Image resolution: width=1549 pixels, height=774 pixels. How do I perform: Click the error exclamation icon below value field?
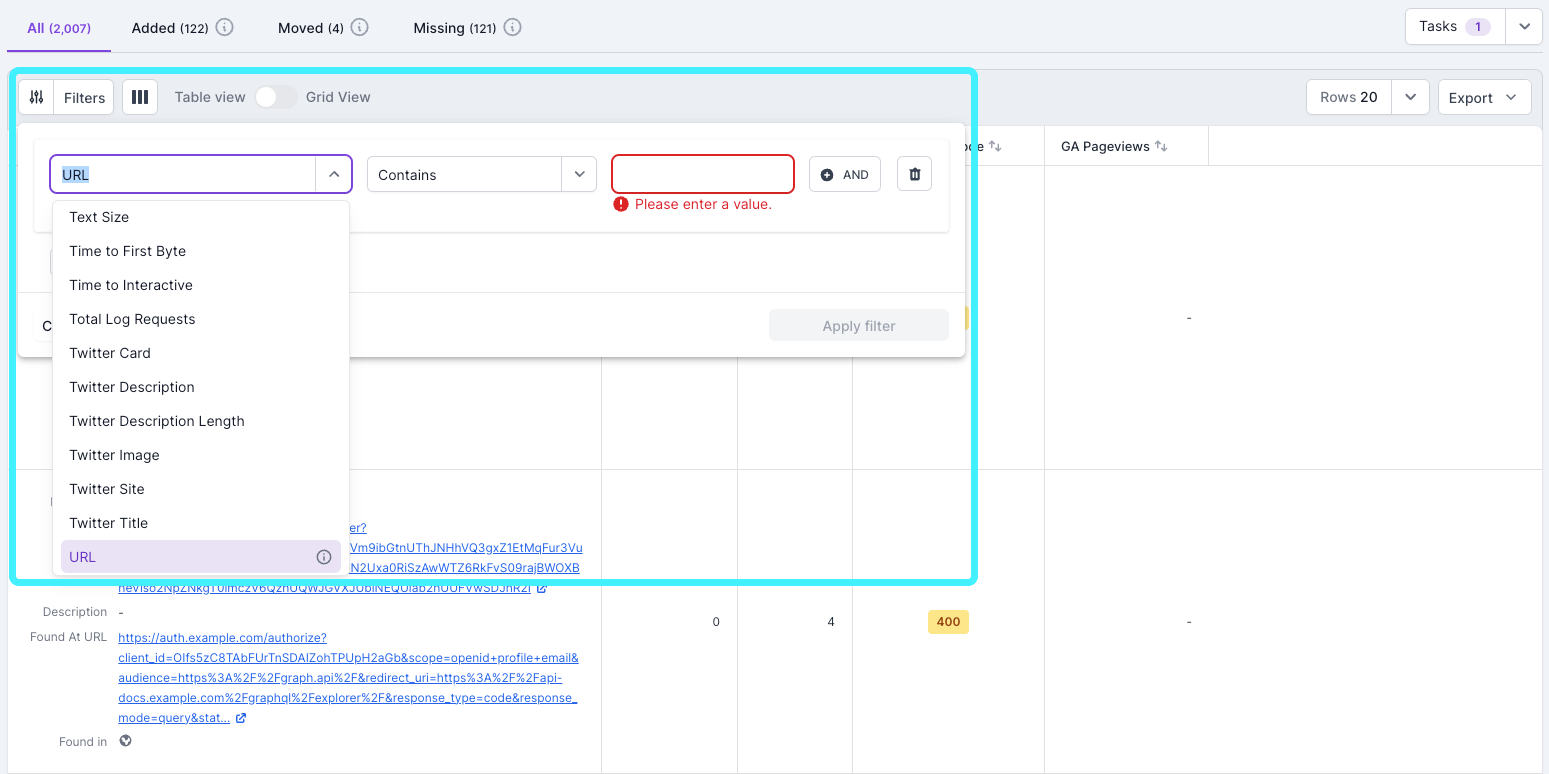pos(620,203)
